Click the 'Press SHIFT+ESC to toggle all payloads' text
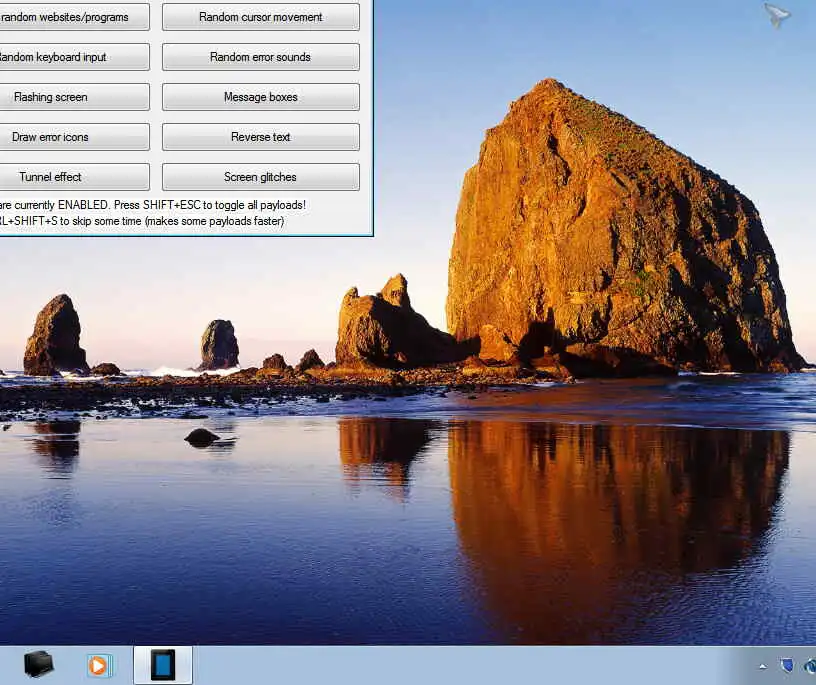This screenshot has height=685, width=816. (x=210, y=205)
